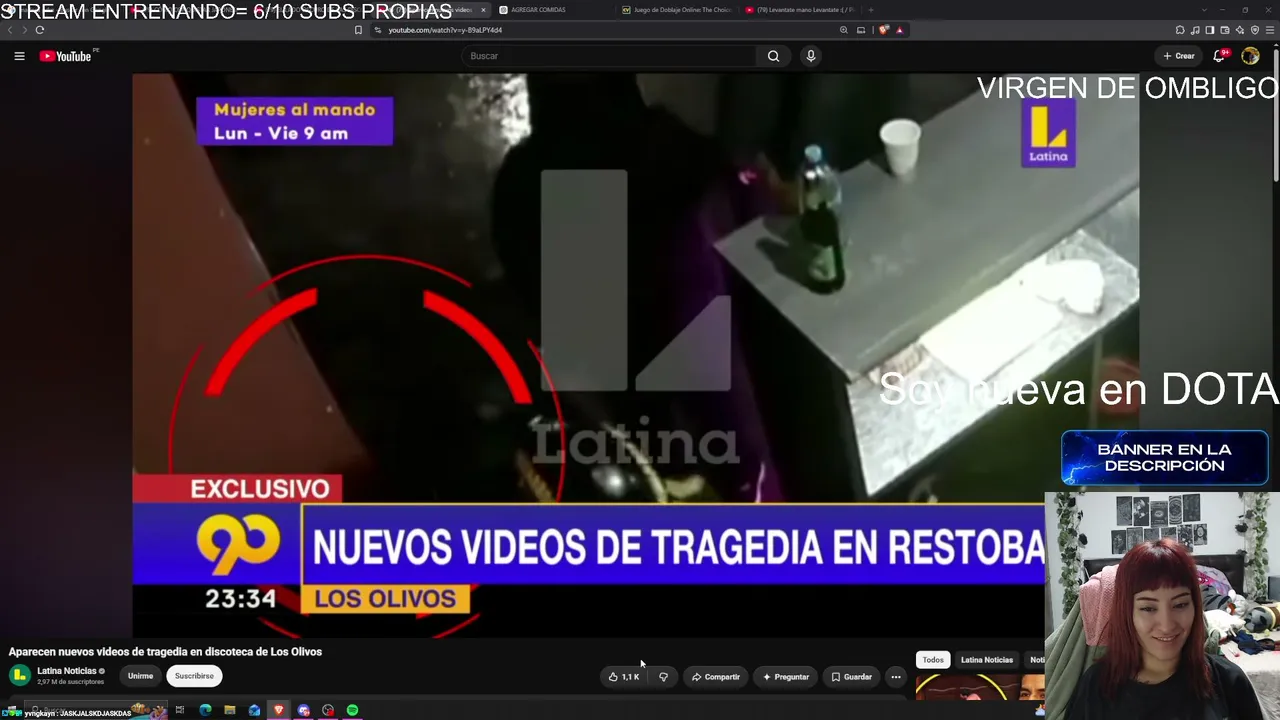Image resolution: width=1280 pixels, height=720 pixels.
Task: Go to YouTube home via the logo
Action: (x=65, y=56)
